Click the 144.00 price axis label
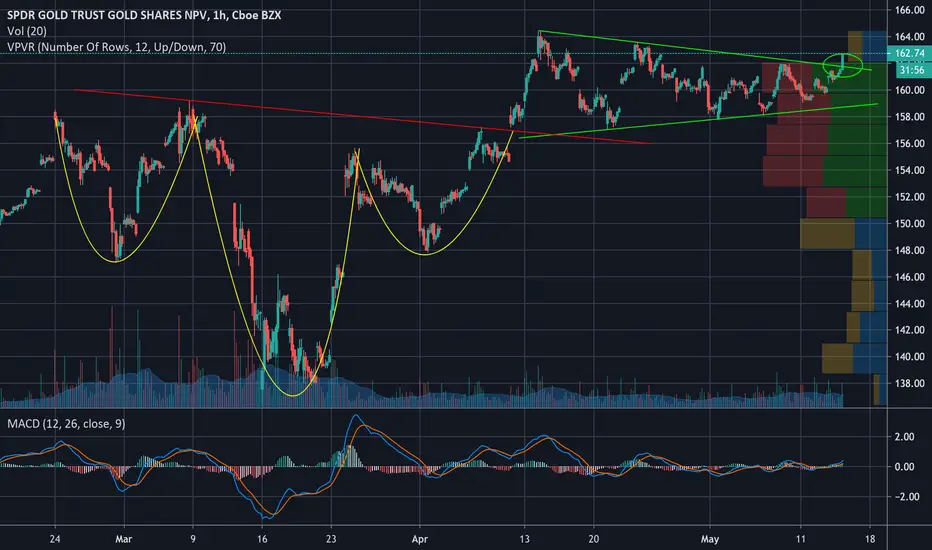 point(909,304)
